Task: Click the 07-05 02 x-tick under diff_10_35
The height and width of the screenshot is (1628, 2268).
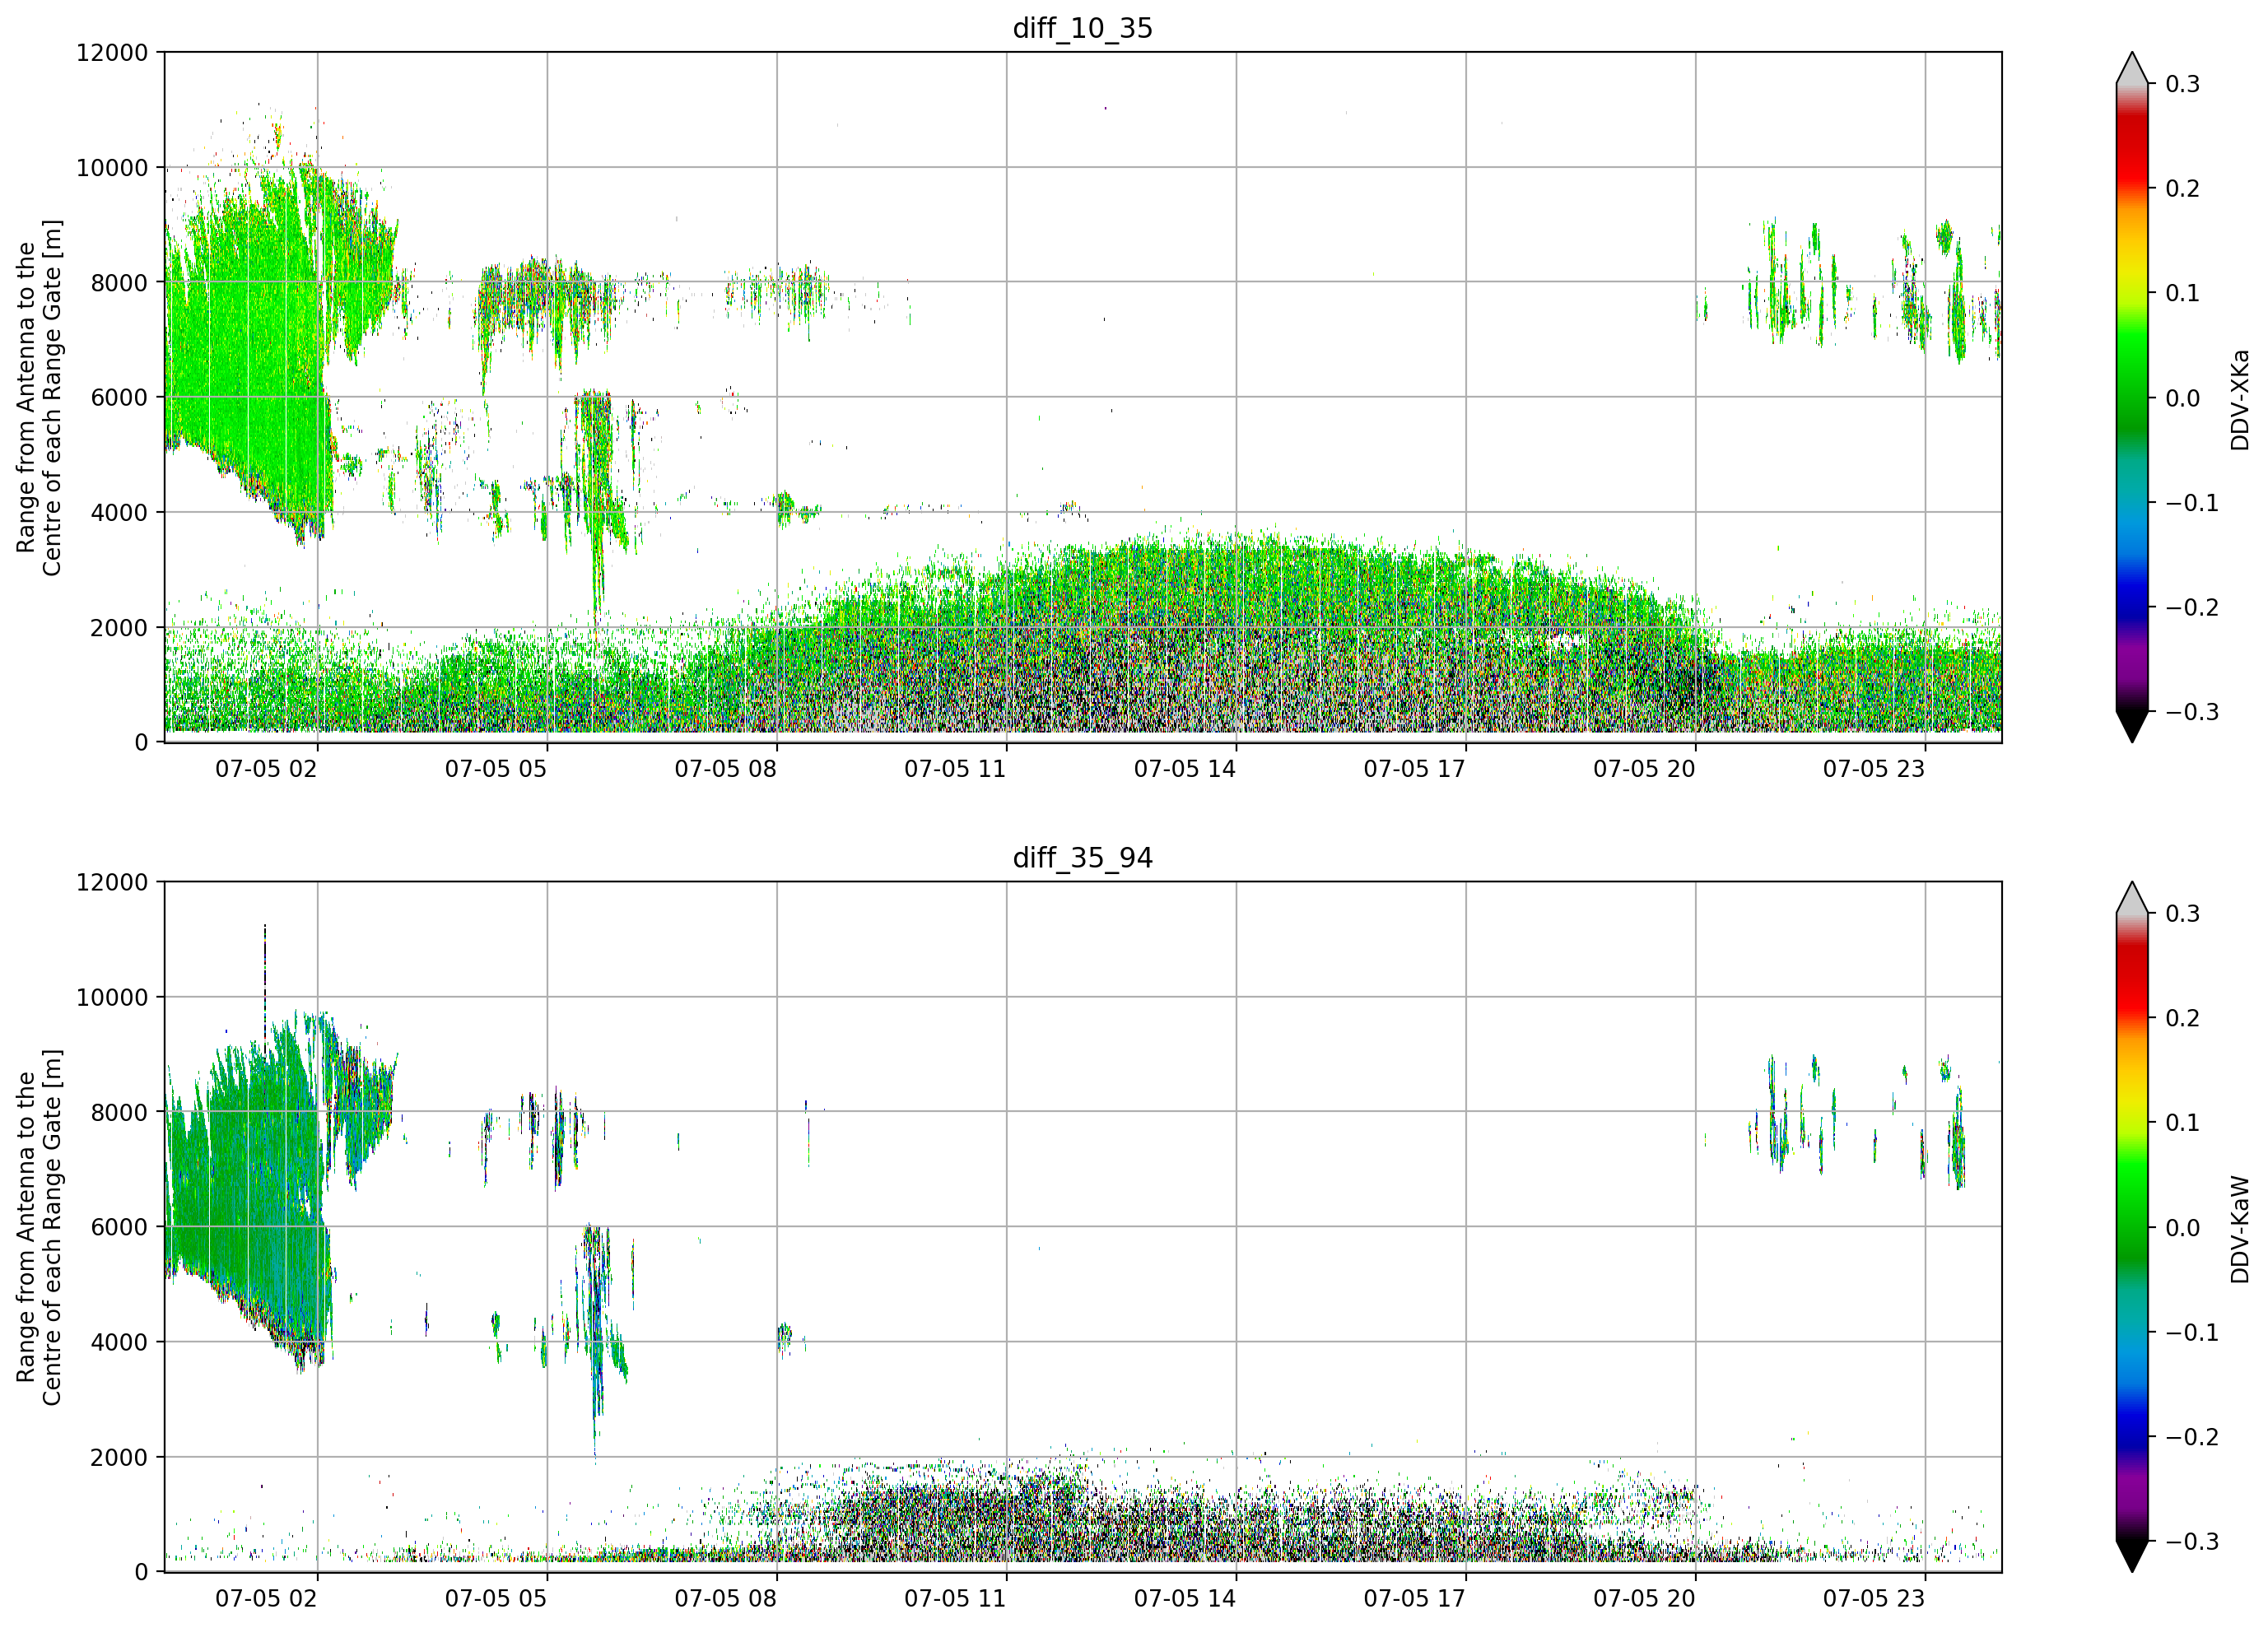Action: pyautogui.click(x=266, y=769)
